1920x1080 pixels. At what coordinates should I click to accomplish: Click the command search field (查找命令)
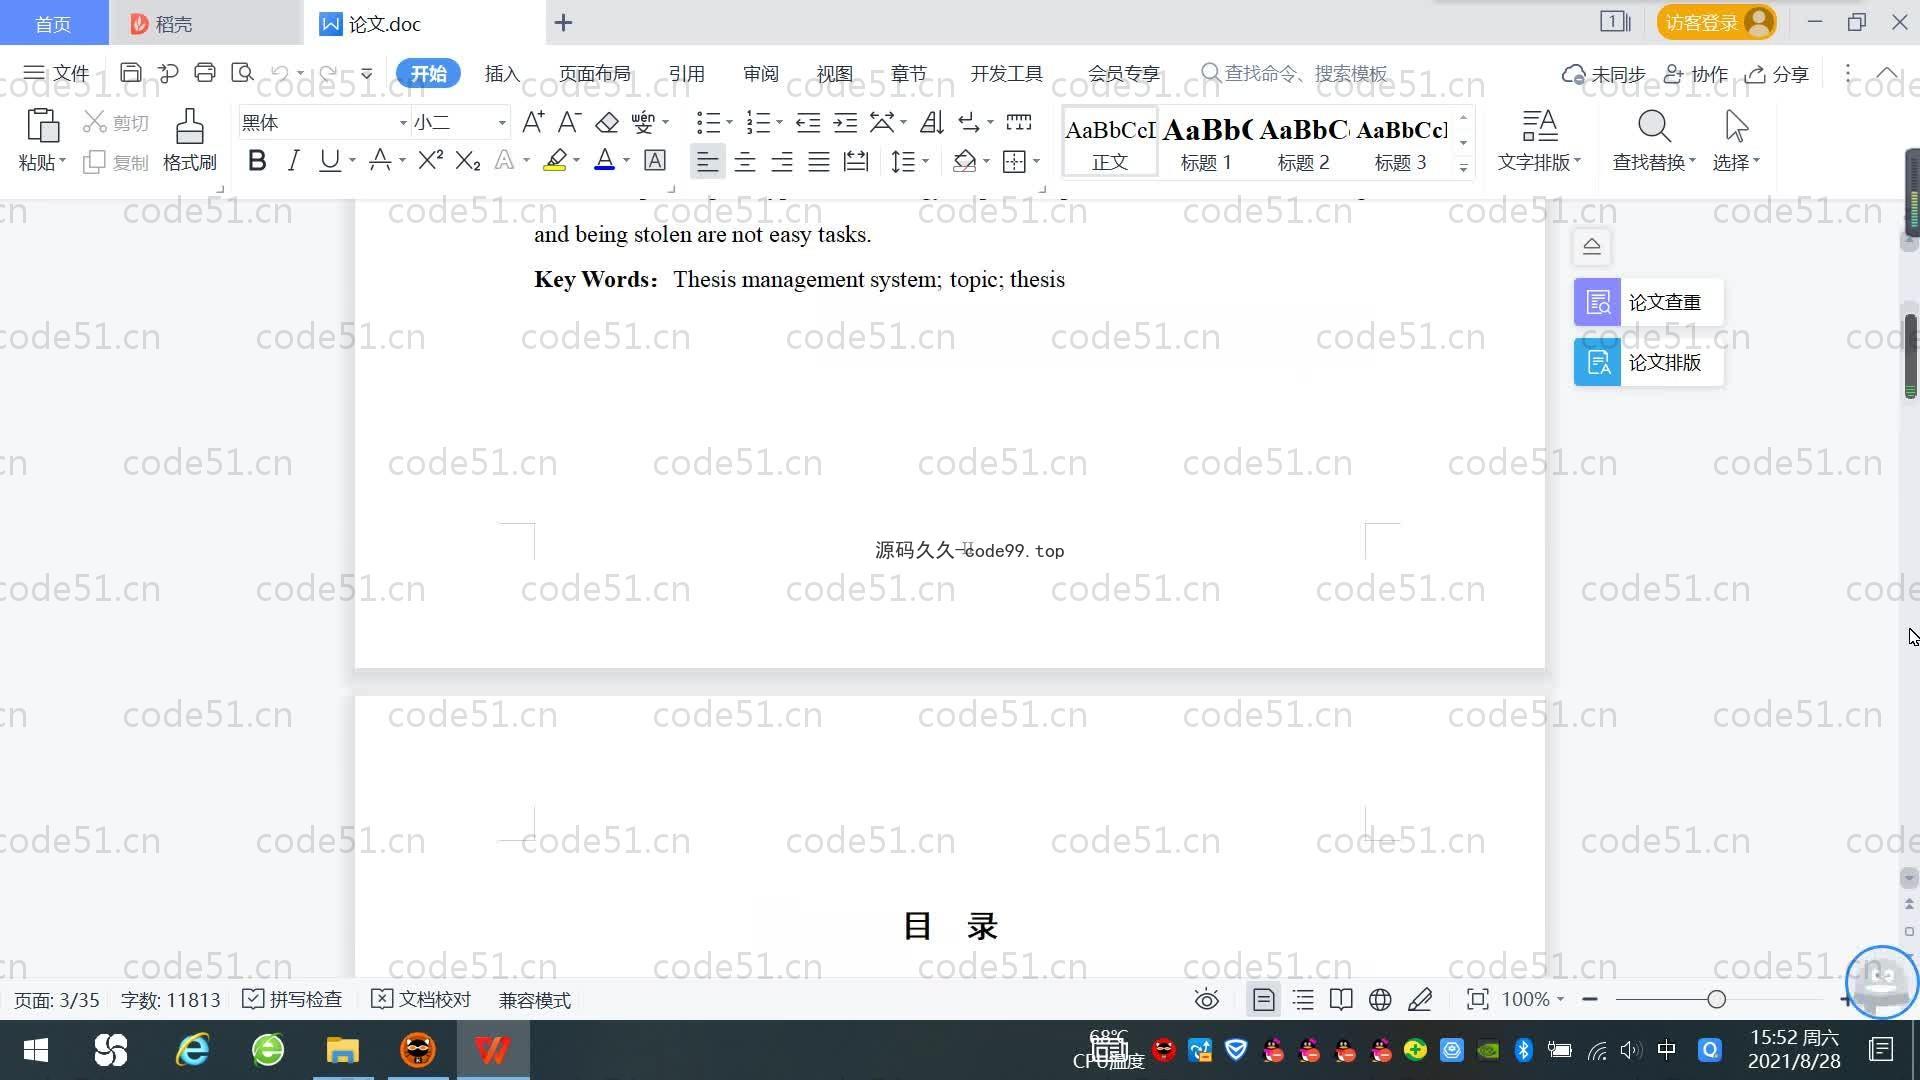click(x=1297, y=74)
